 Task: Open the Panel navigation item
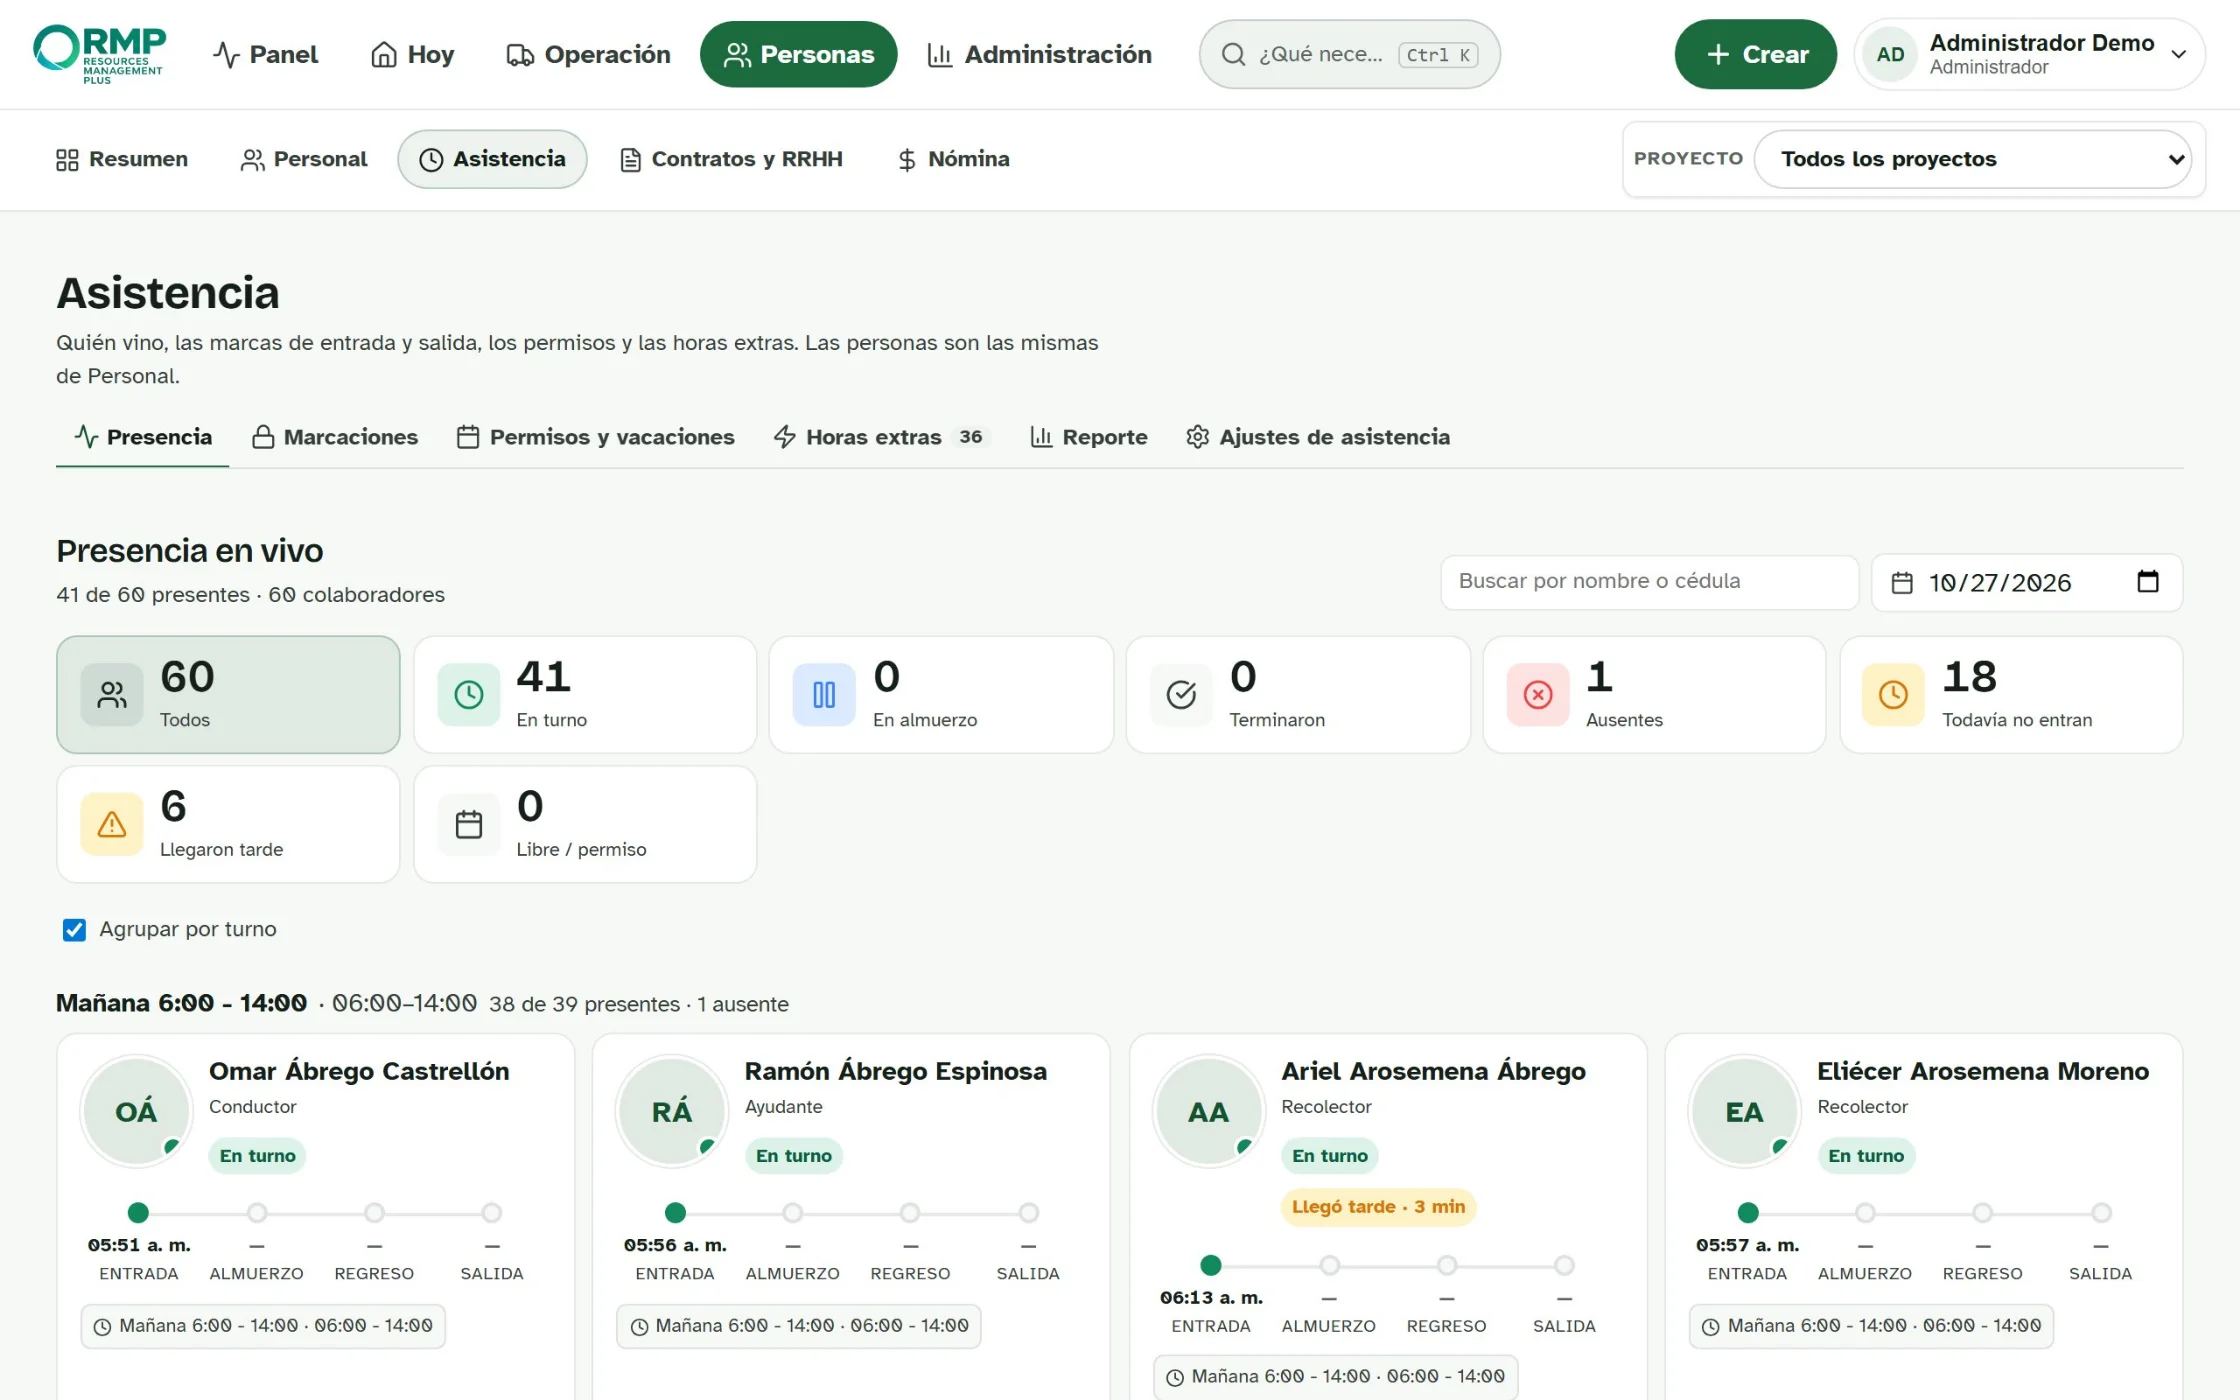(265, 54)
